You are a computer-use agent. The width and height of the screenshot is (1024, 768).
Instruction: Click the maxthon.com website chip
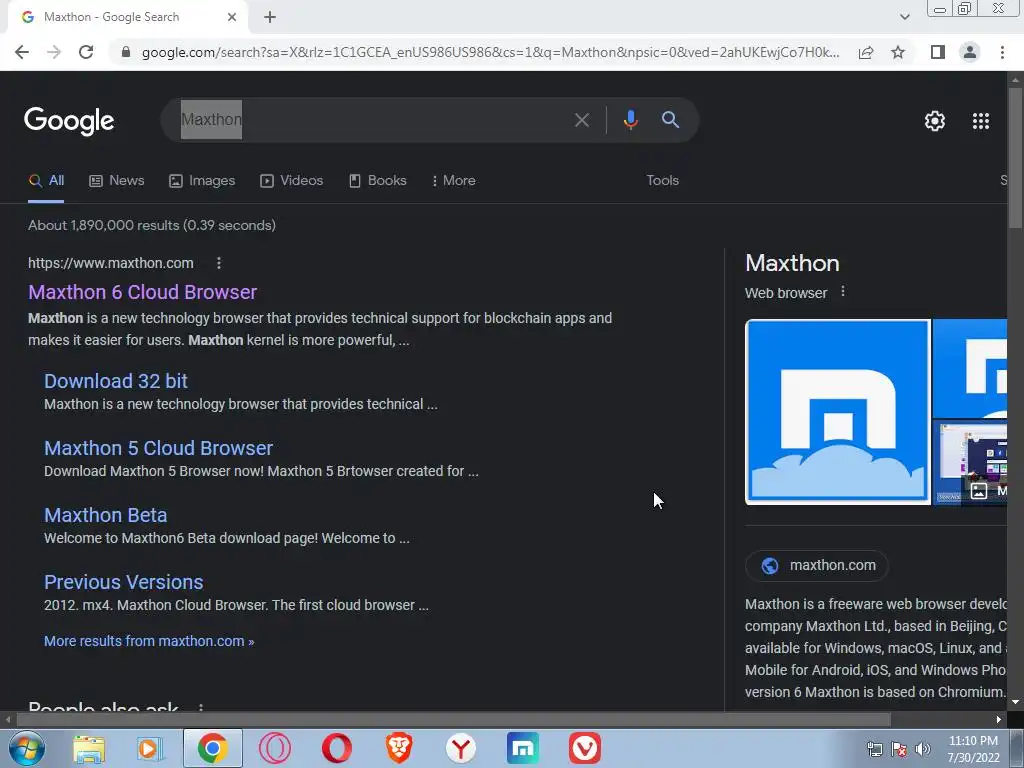point(817,566)
